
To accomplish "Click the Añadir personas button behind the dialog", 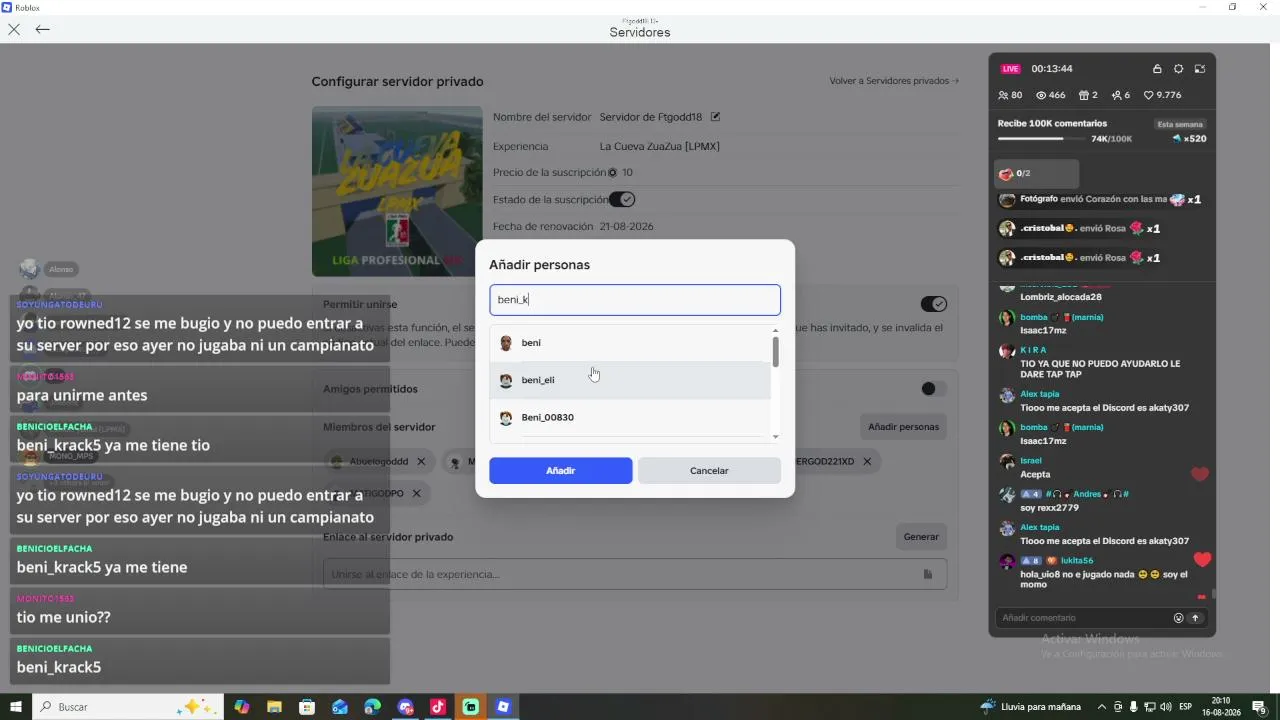I will [x=903, y=427].
